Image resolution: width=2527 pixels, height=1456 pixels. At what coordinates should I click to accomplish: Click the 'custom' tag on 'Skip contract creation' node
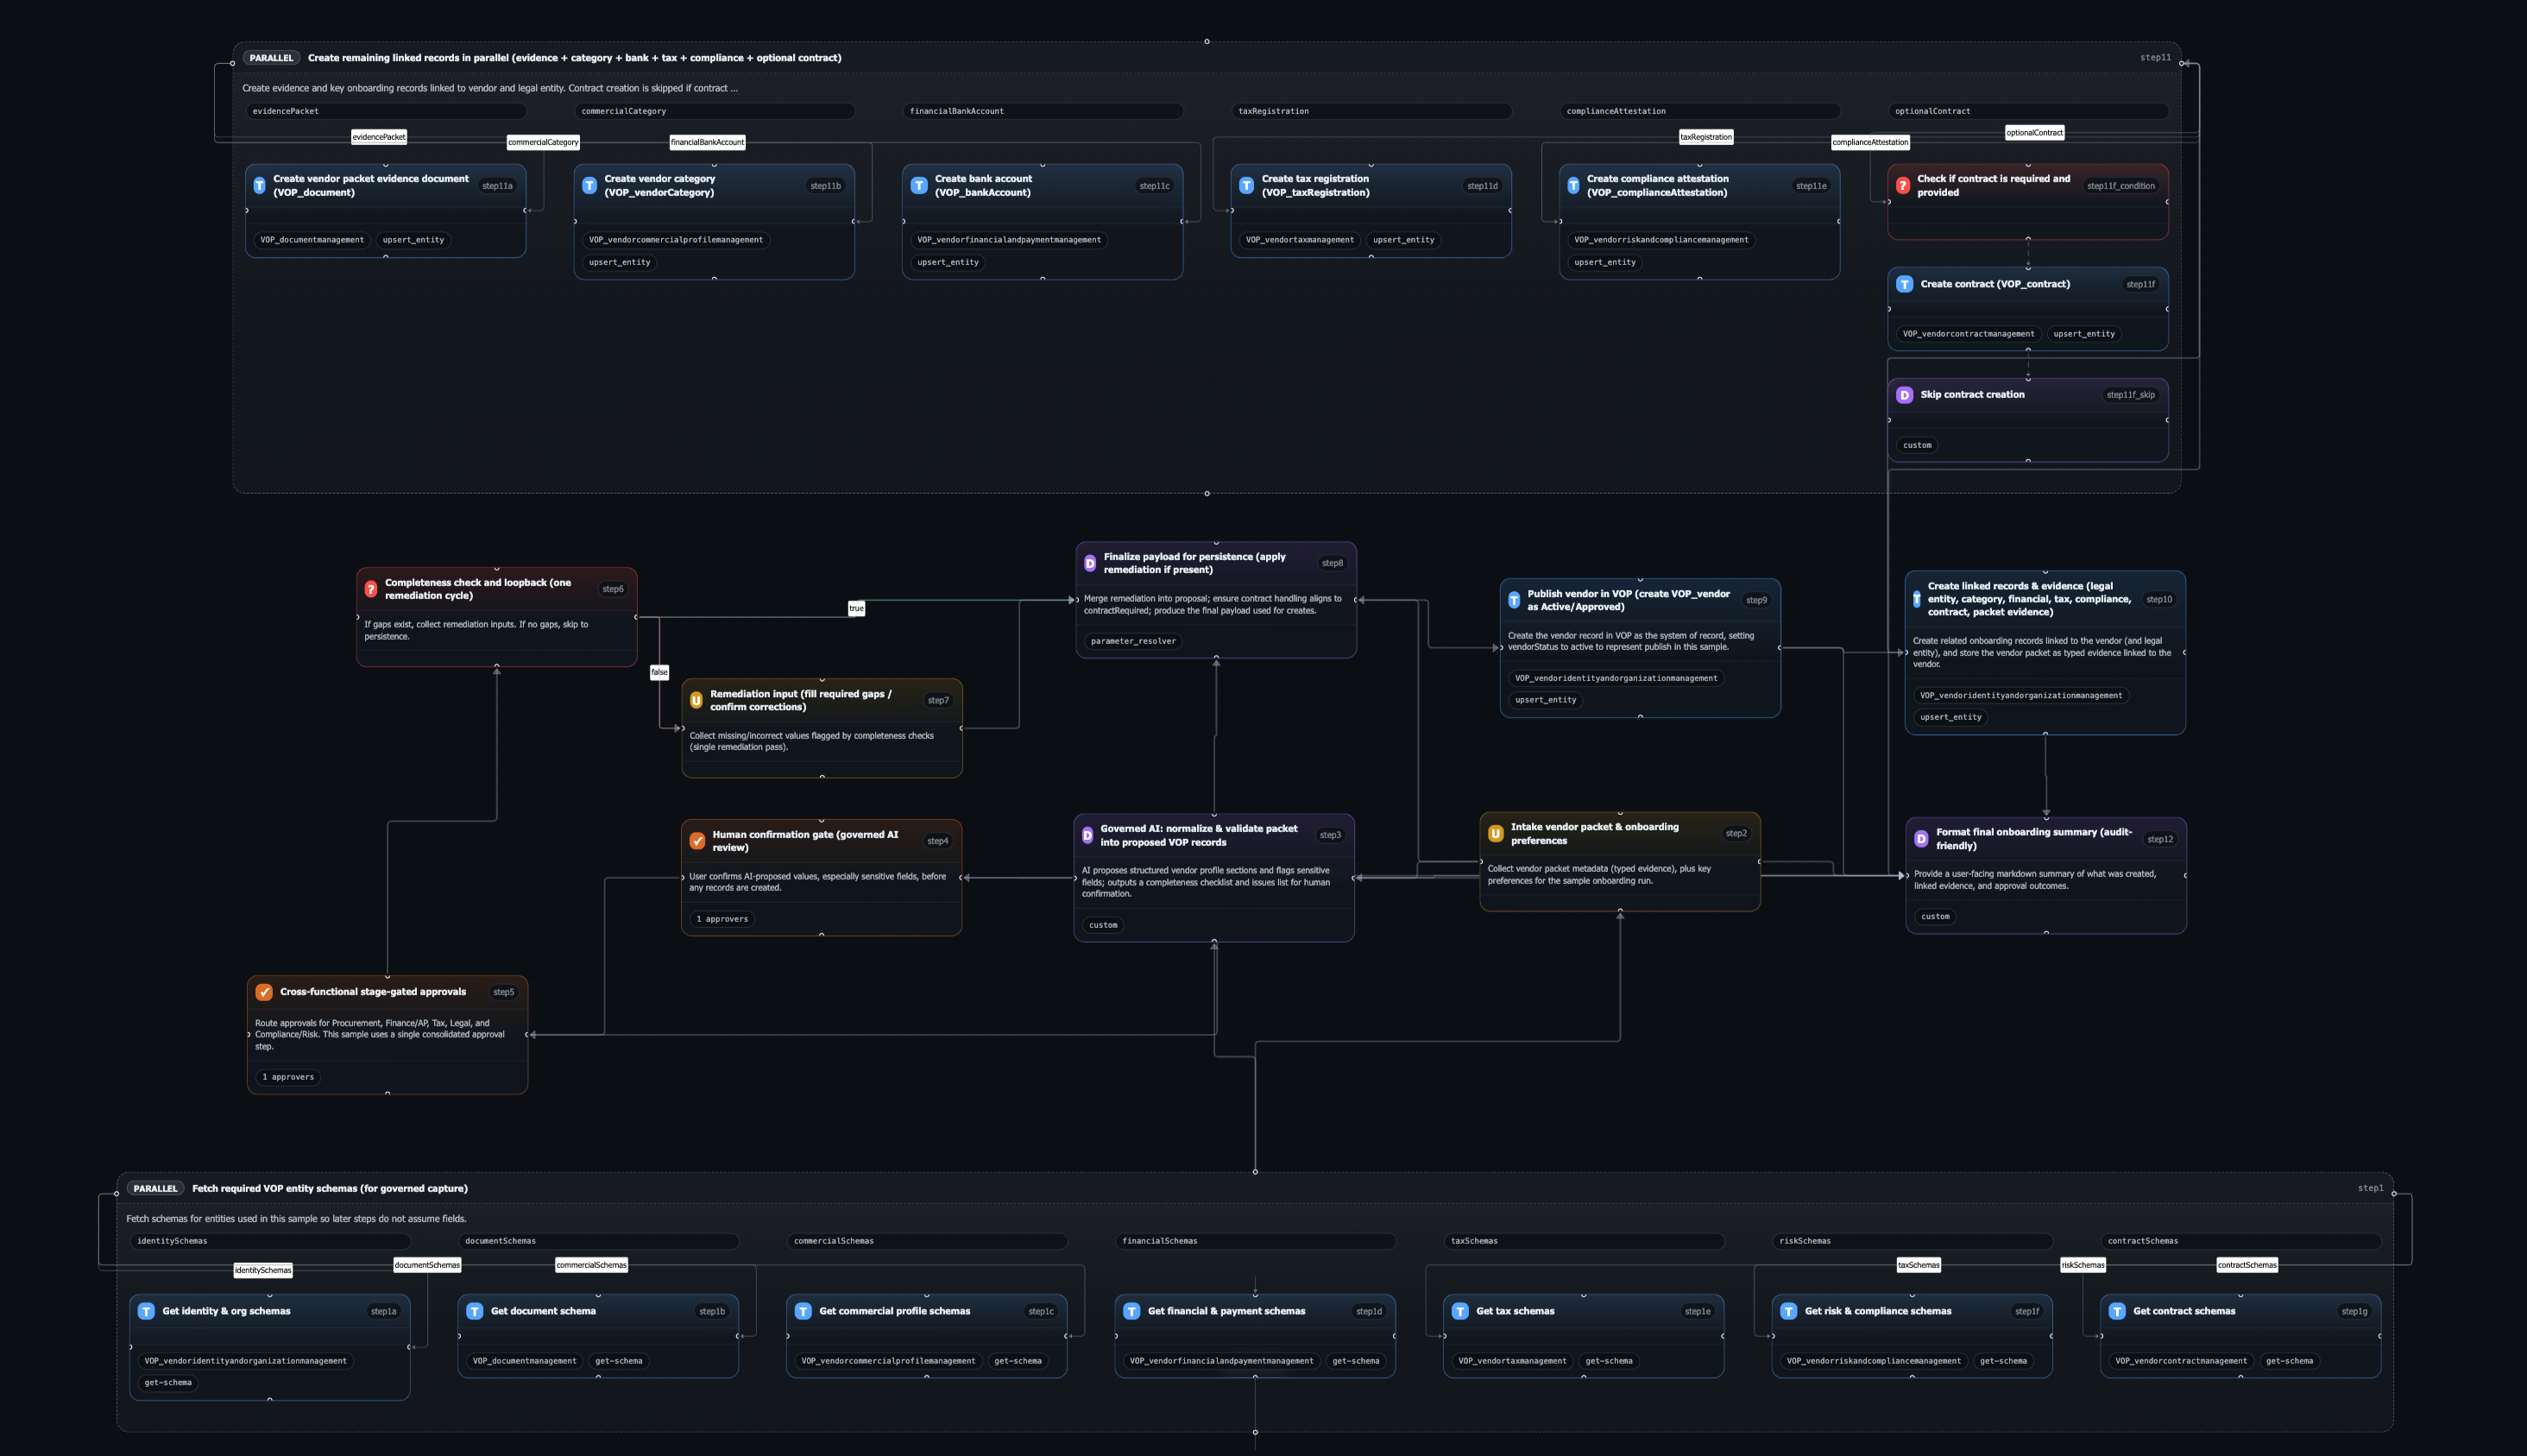[1916, 445]
